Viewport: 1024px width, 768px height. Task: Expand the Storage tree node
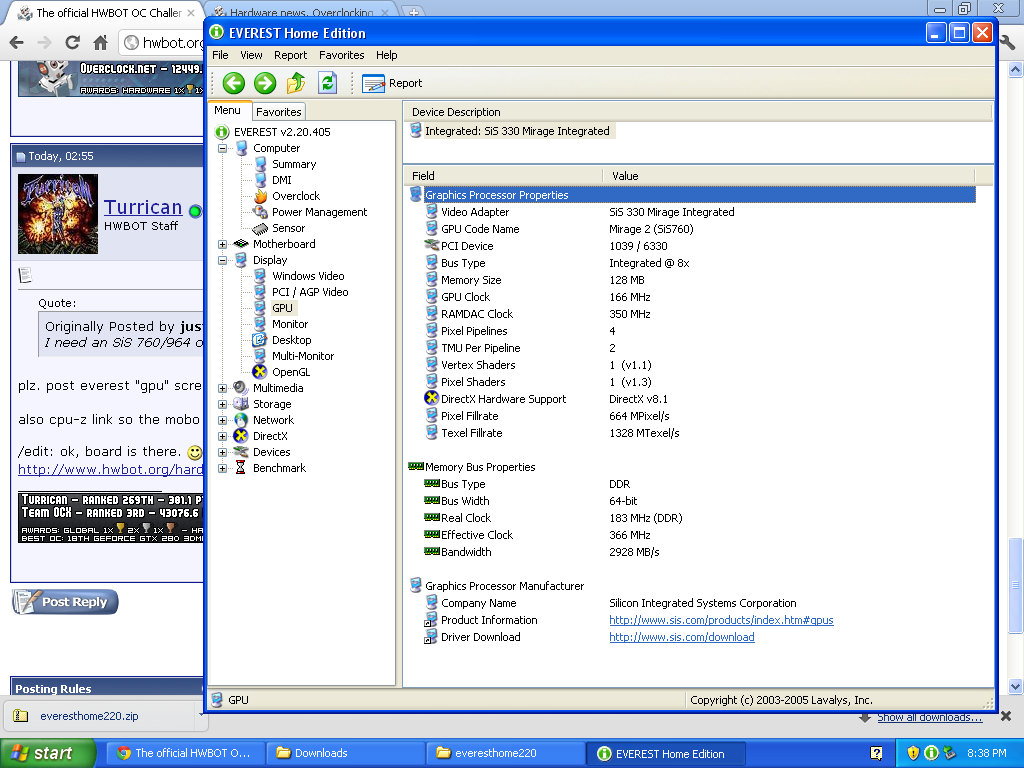click(x=222, y=404)
